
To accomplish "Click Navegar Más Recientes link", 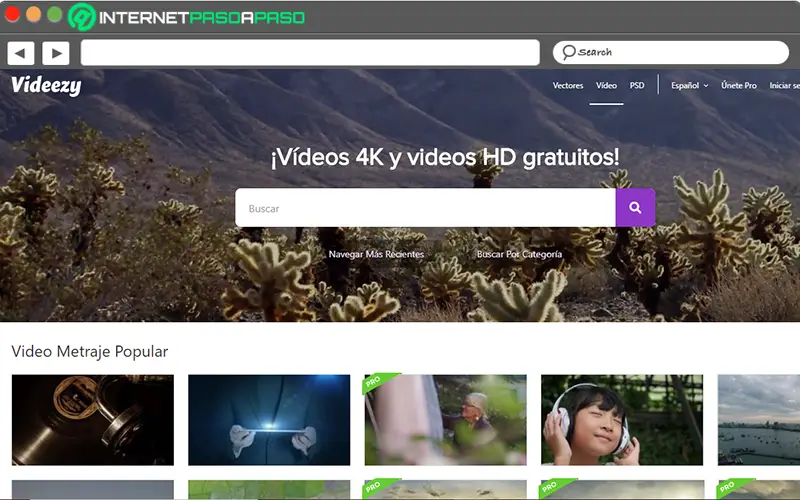I will 376,254.
